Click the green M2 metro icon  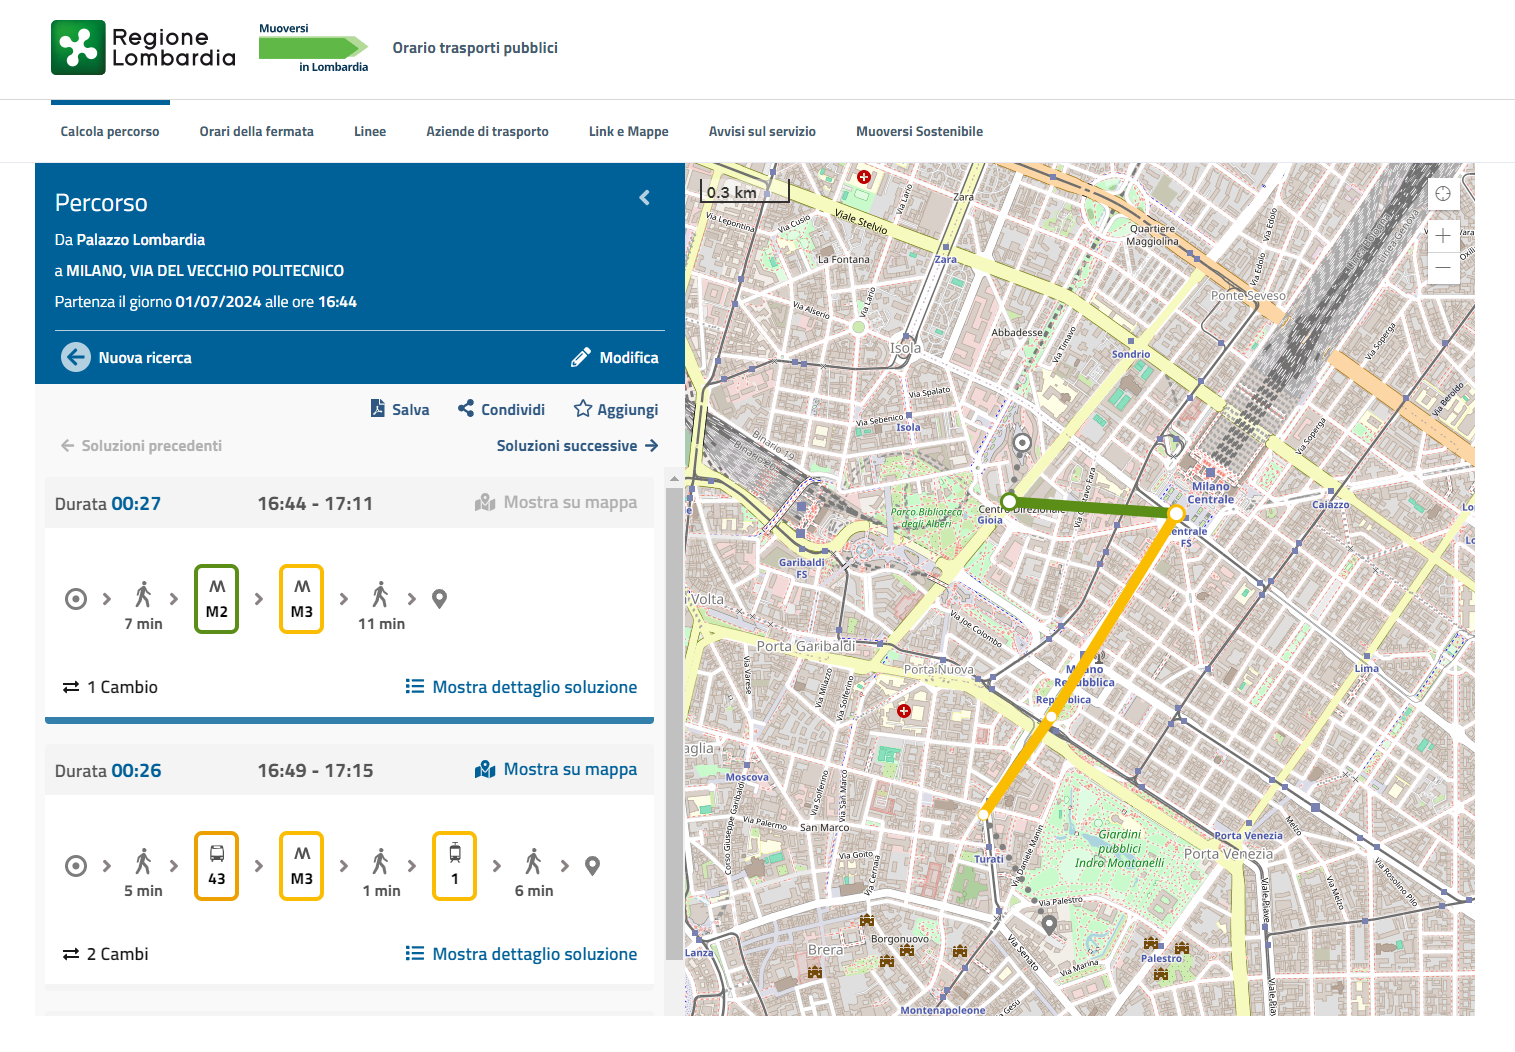pyautogui.click(x=217, y=599)
